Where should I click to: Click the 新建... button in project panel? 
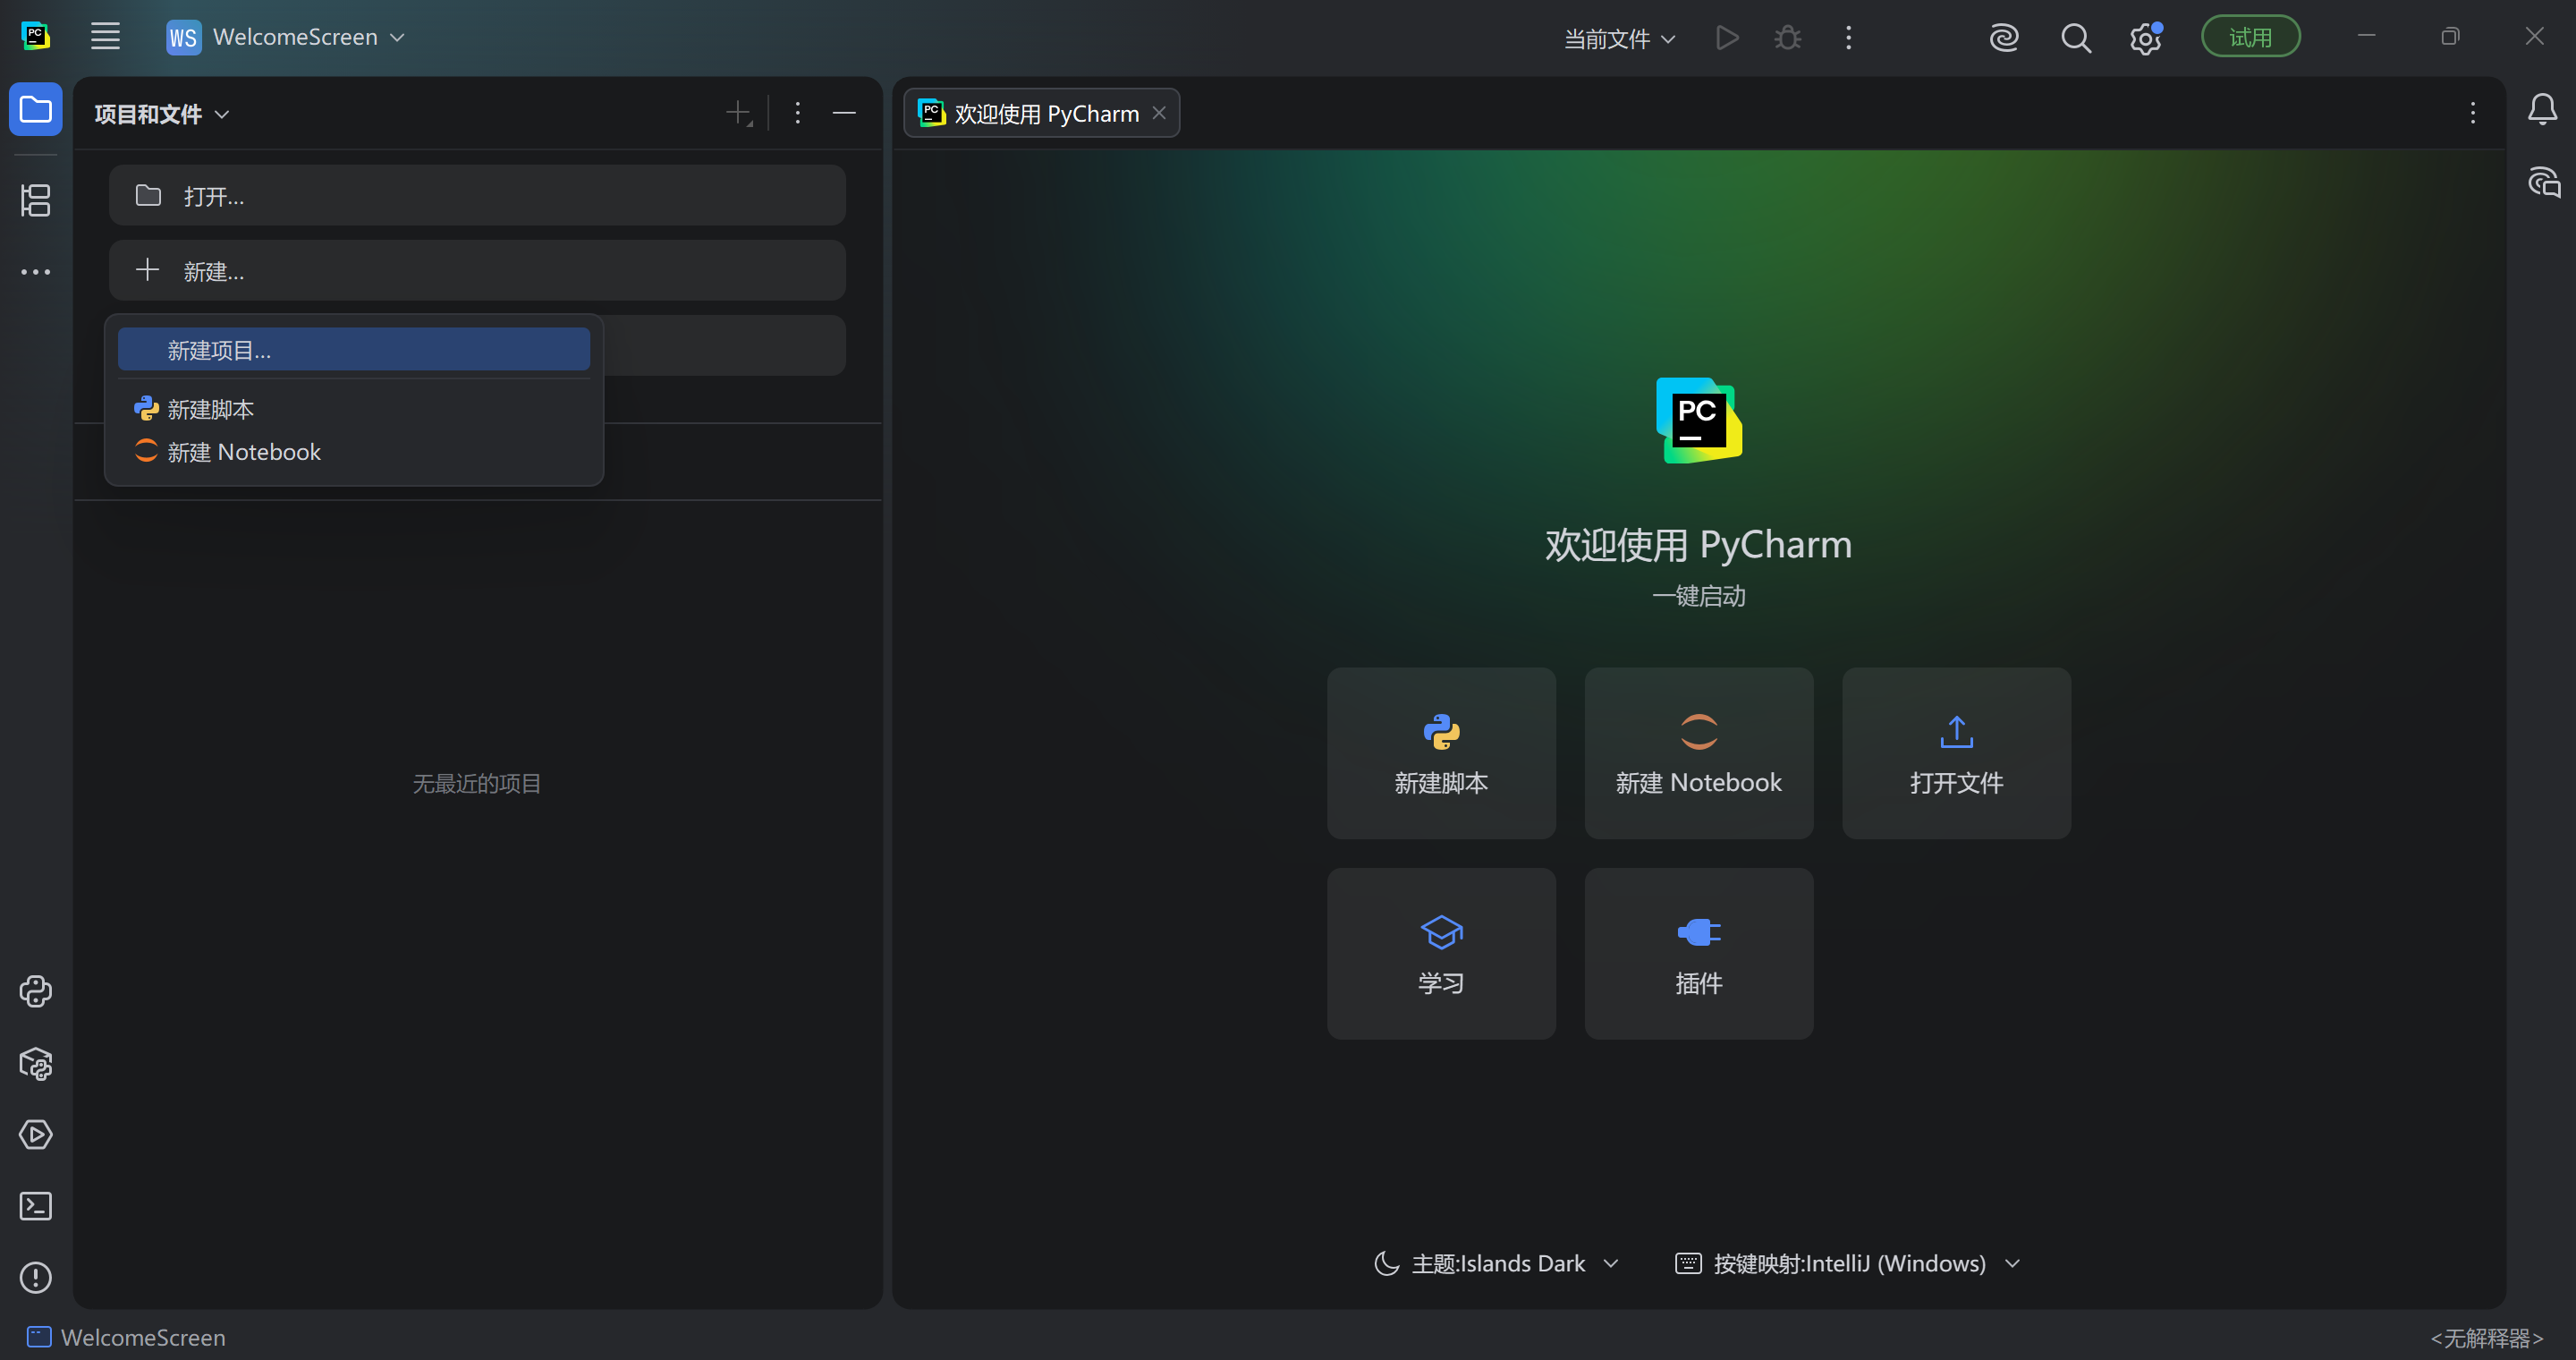477,270
